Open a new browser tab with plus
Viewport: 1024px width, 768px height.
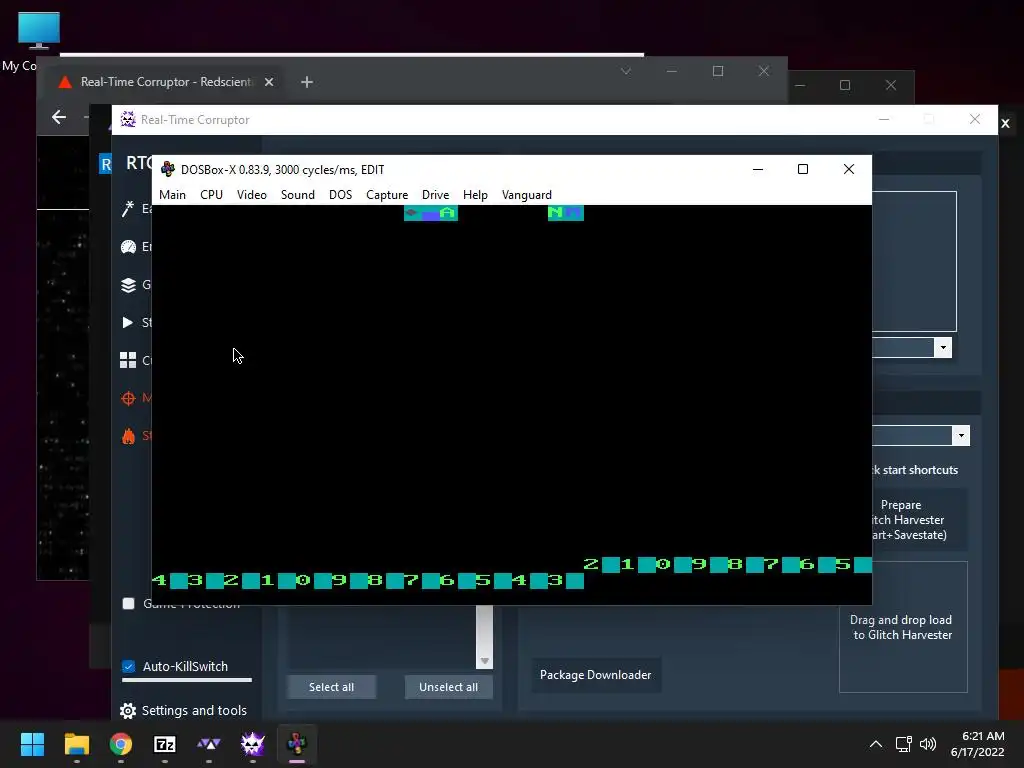coord(307,82)
